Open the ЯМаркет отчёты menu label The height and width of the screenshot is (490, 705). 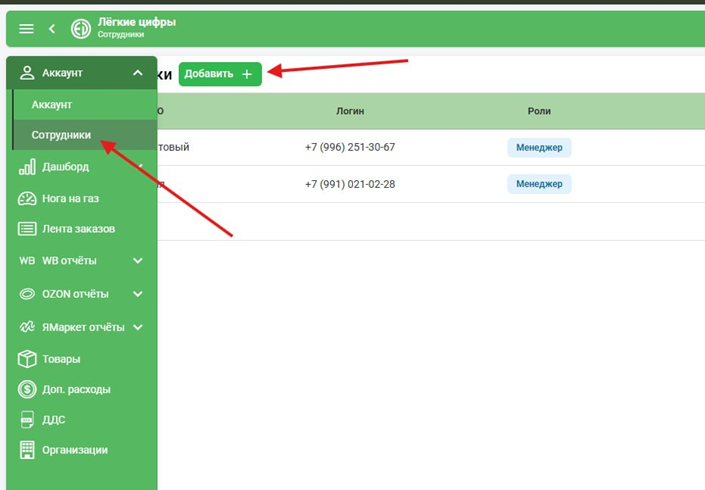83,327
